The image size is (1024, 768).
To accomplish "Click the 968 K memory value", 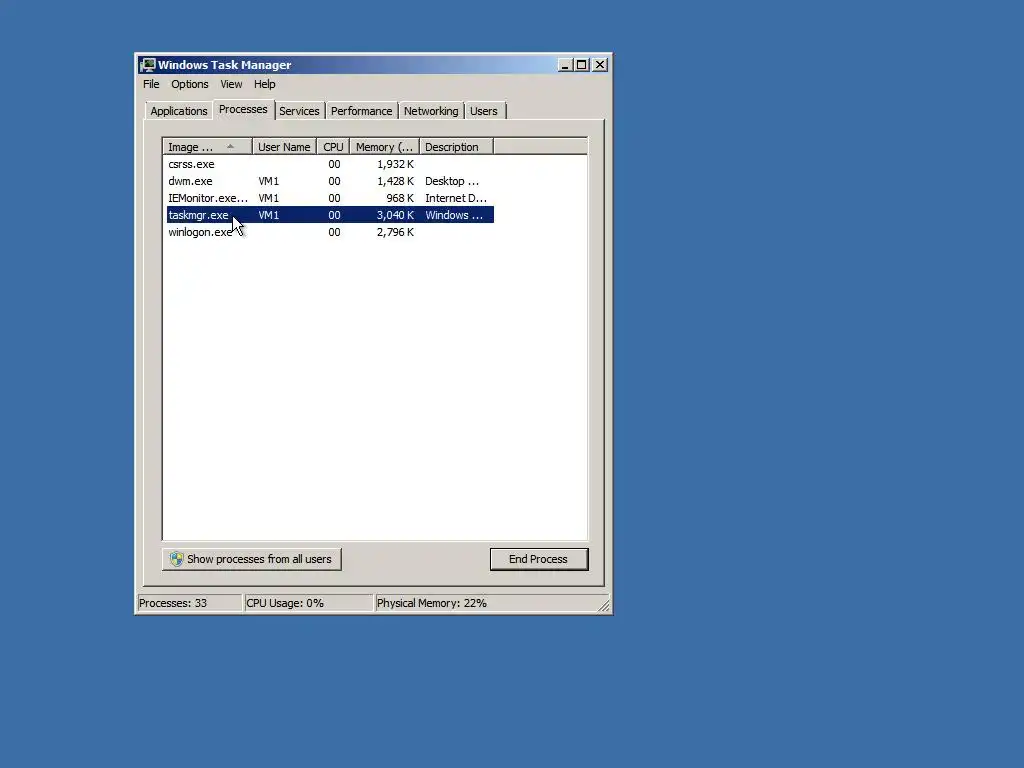I will (x=400, y=198).
